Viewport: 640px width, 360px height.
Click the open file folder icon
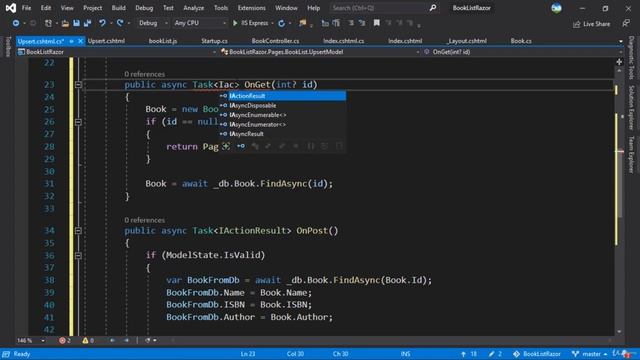pyautogui.click(x=65, y=23)
